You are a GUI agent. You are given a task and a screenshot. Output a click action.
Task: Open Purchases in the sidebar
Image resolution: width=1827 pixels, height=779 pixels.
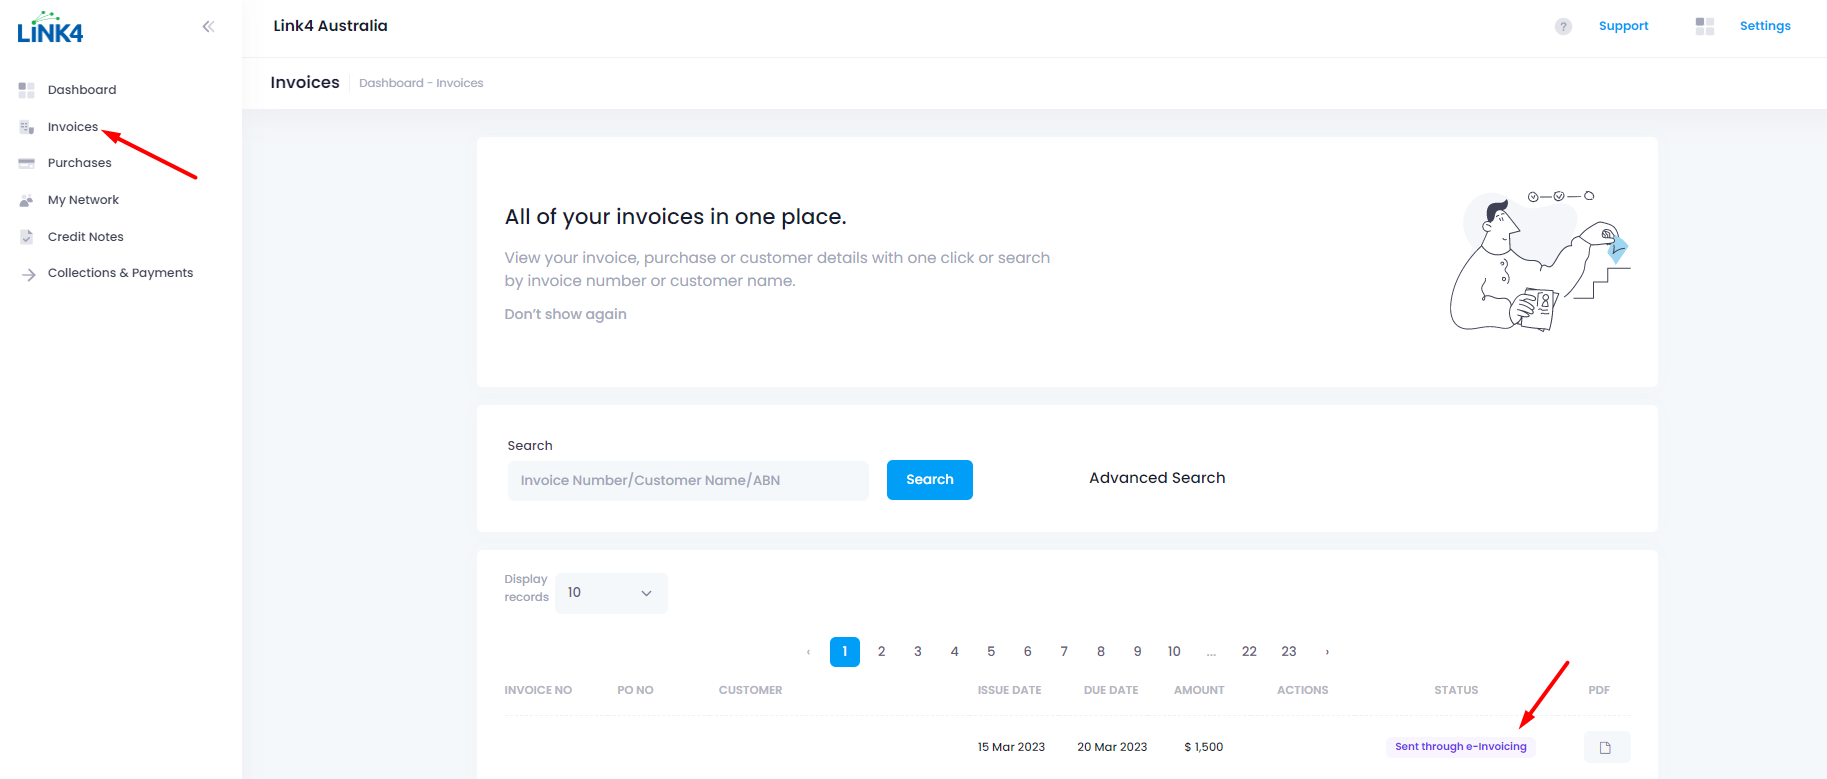(80, 163)
